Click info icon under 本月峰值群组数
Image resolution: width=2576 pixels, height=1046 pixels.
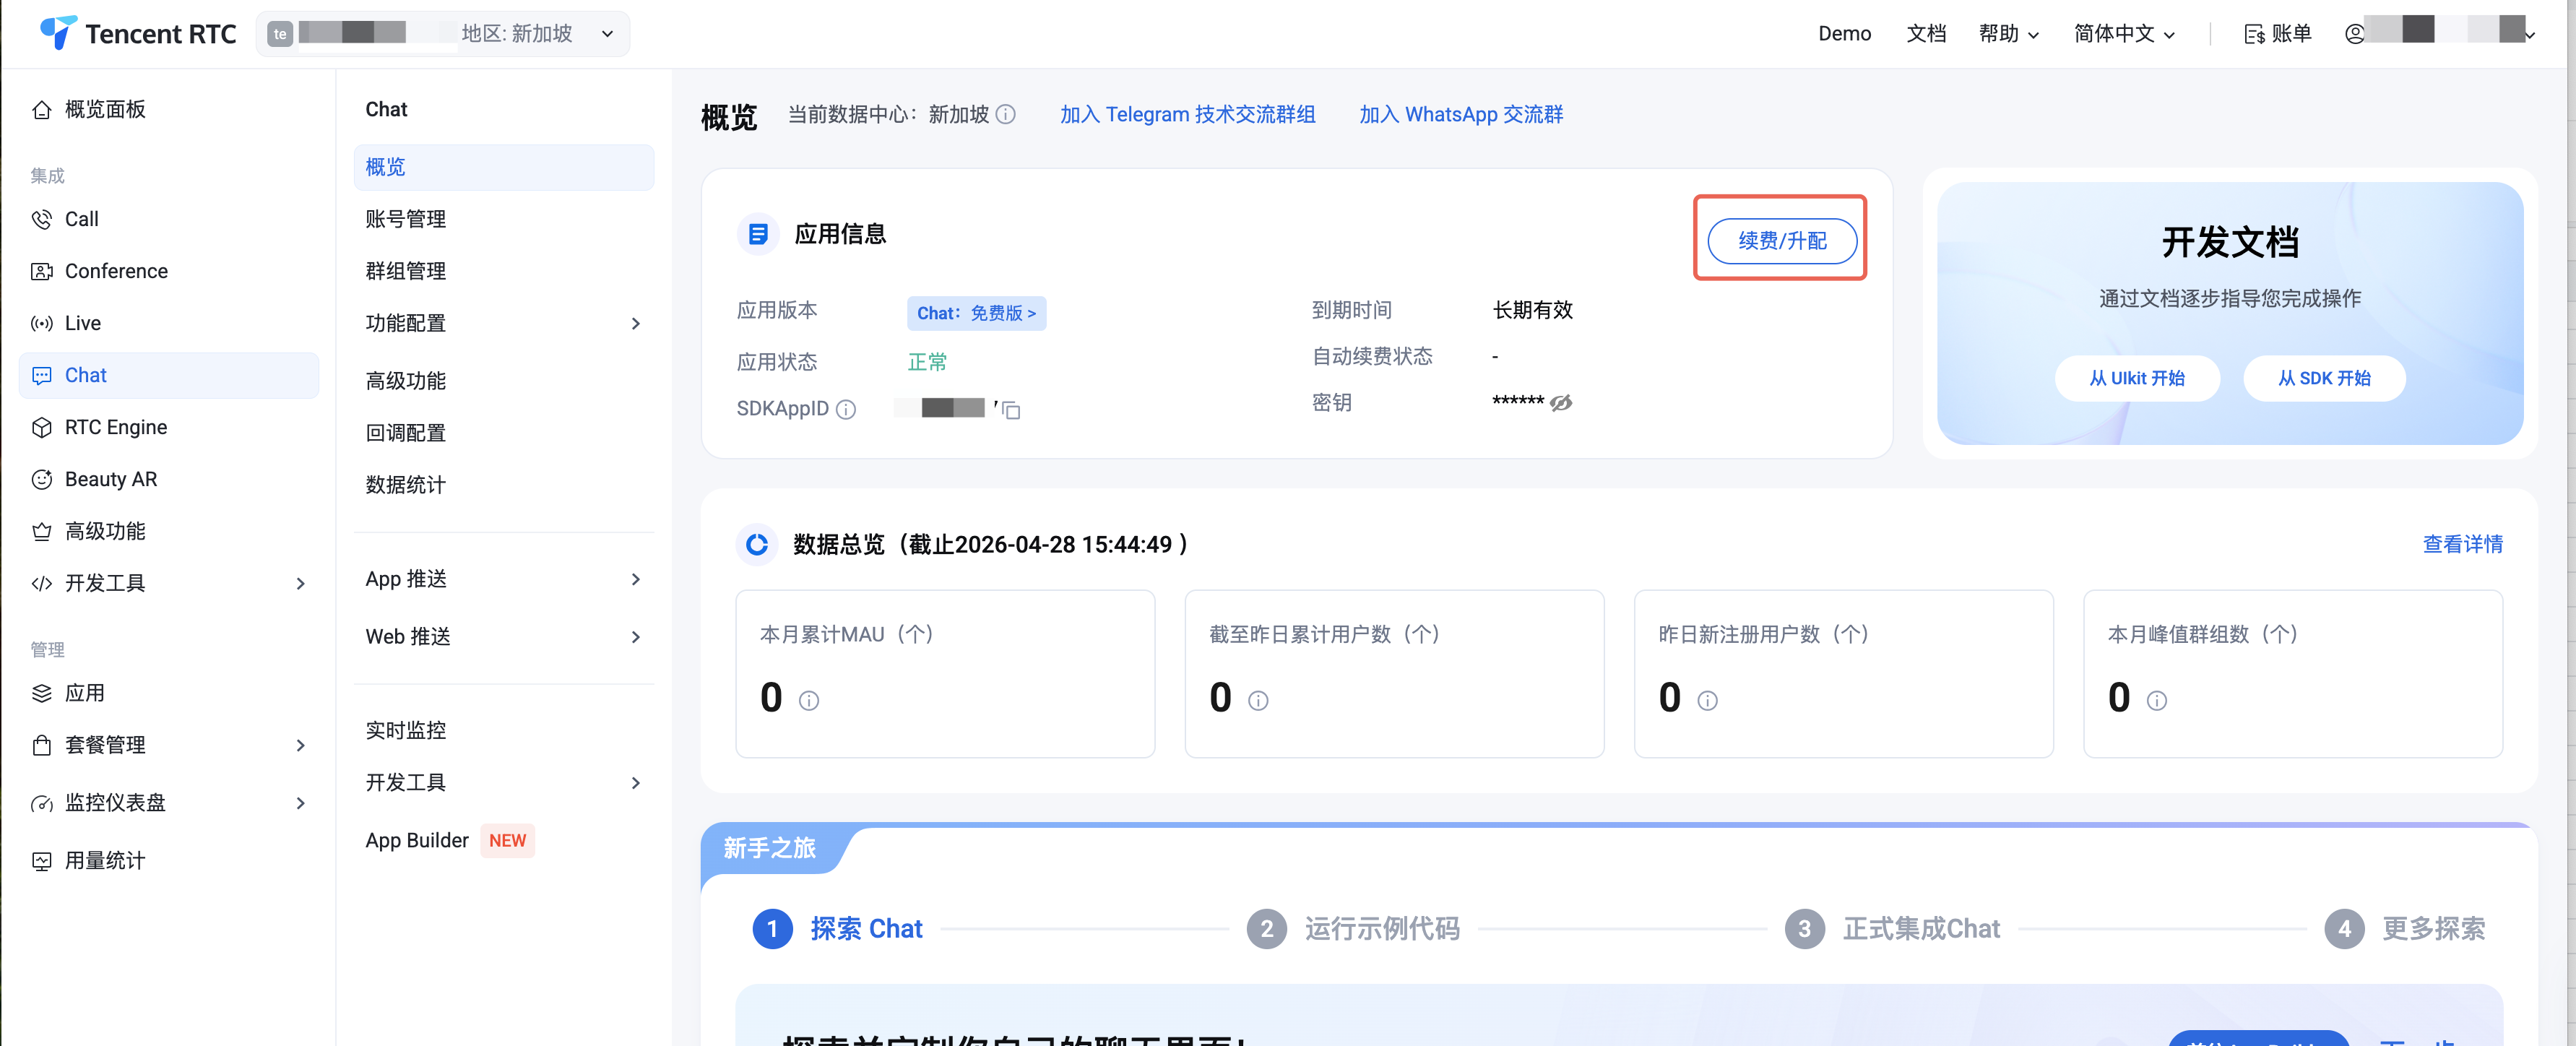point(2157,701)
